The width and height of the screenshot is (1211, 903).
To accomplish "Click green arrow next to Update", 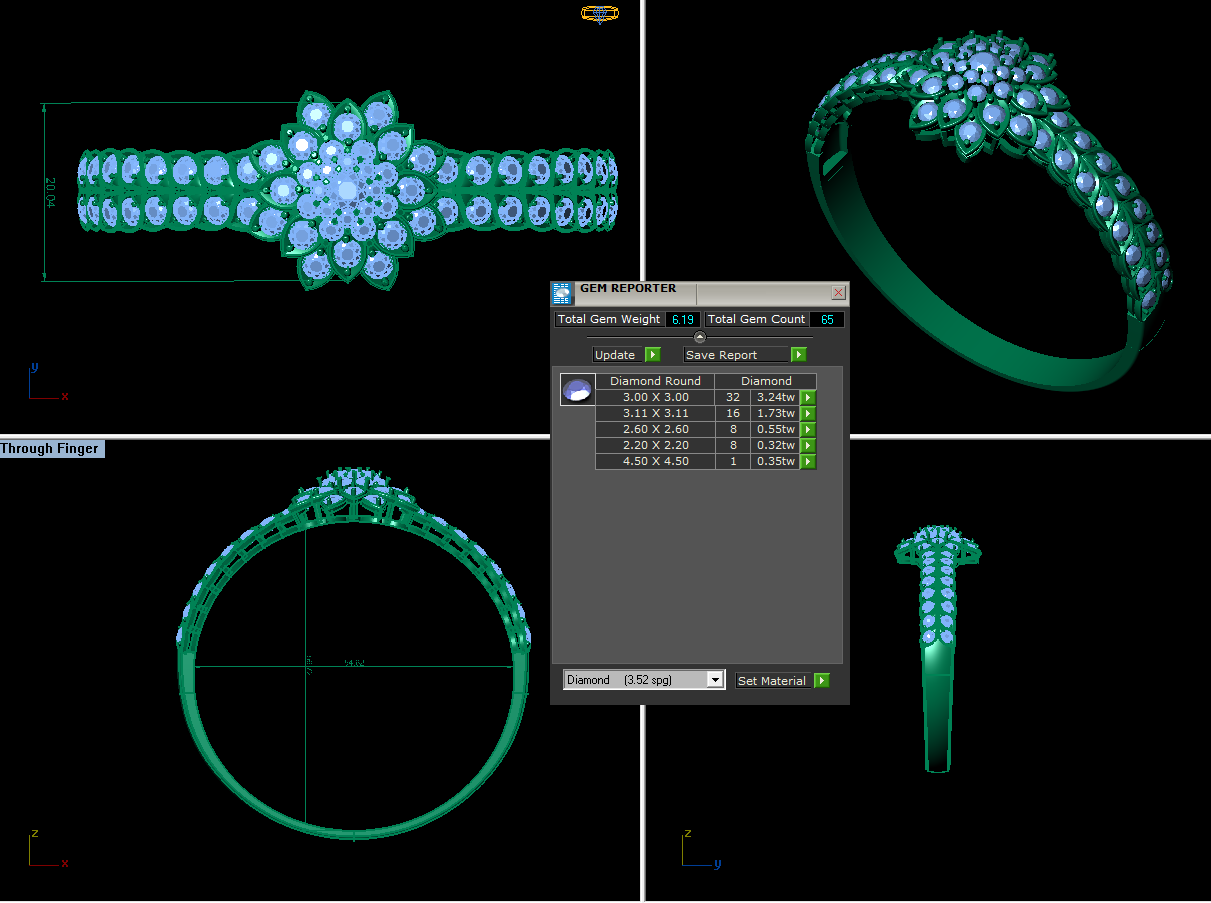I will point(652,354).
